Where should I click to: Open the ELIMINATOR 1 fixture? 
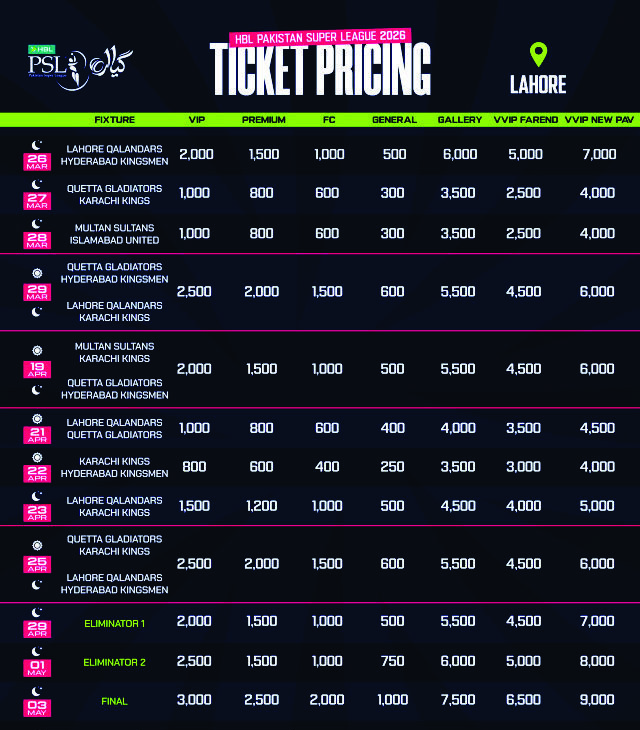[114, 624]
